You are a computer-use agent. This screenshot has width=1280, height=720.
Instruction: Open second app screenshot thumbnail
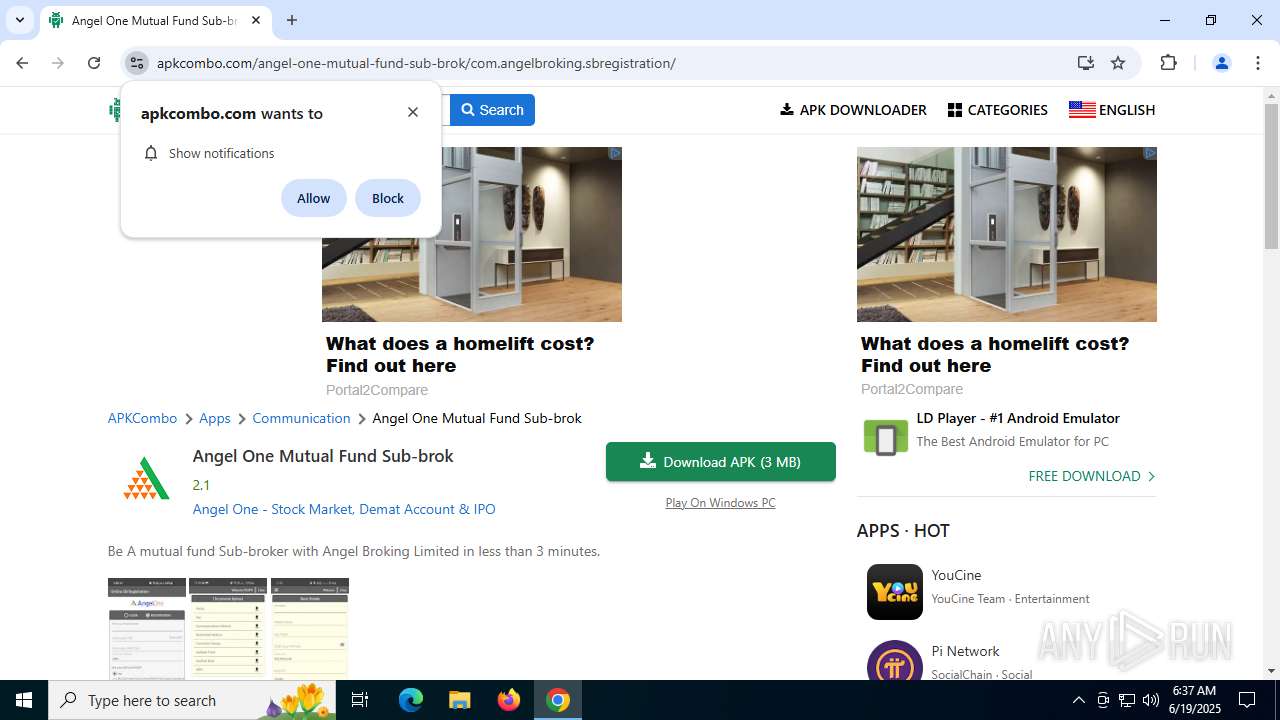coord(228,628)
